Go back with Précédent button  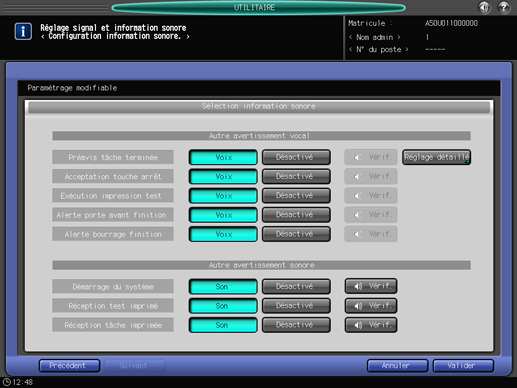tap(69, 366)
